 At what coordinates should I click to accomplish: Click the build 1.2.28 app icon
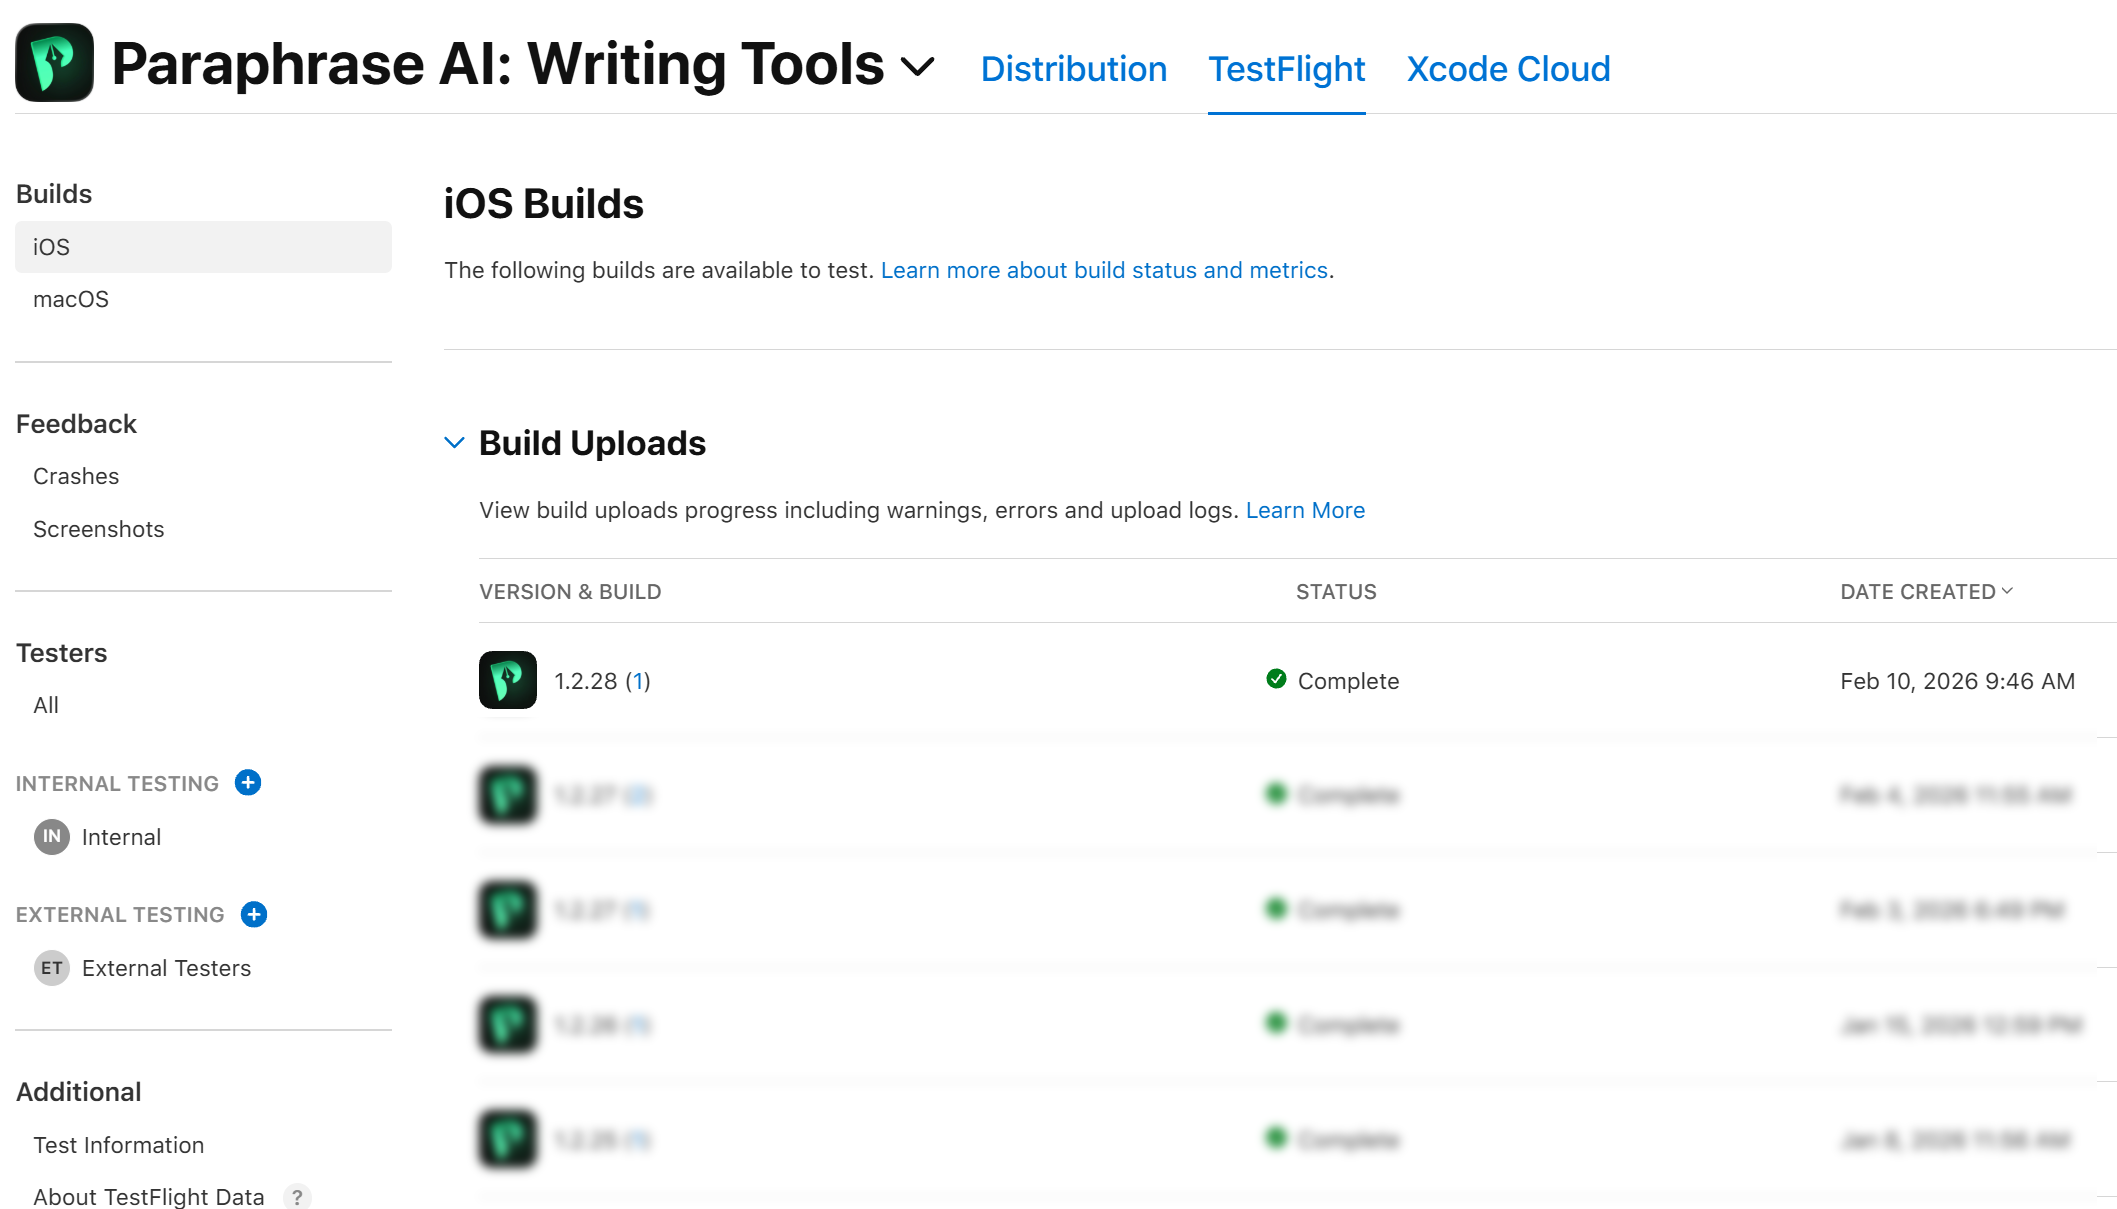point(508,680)
